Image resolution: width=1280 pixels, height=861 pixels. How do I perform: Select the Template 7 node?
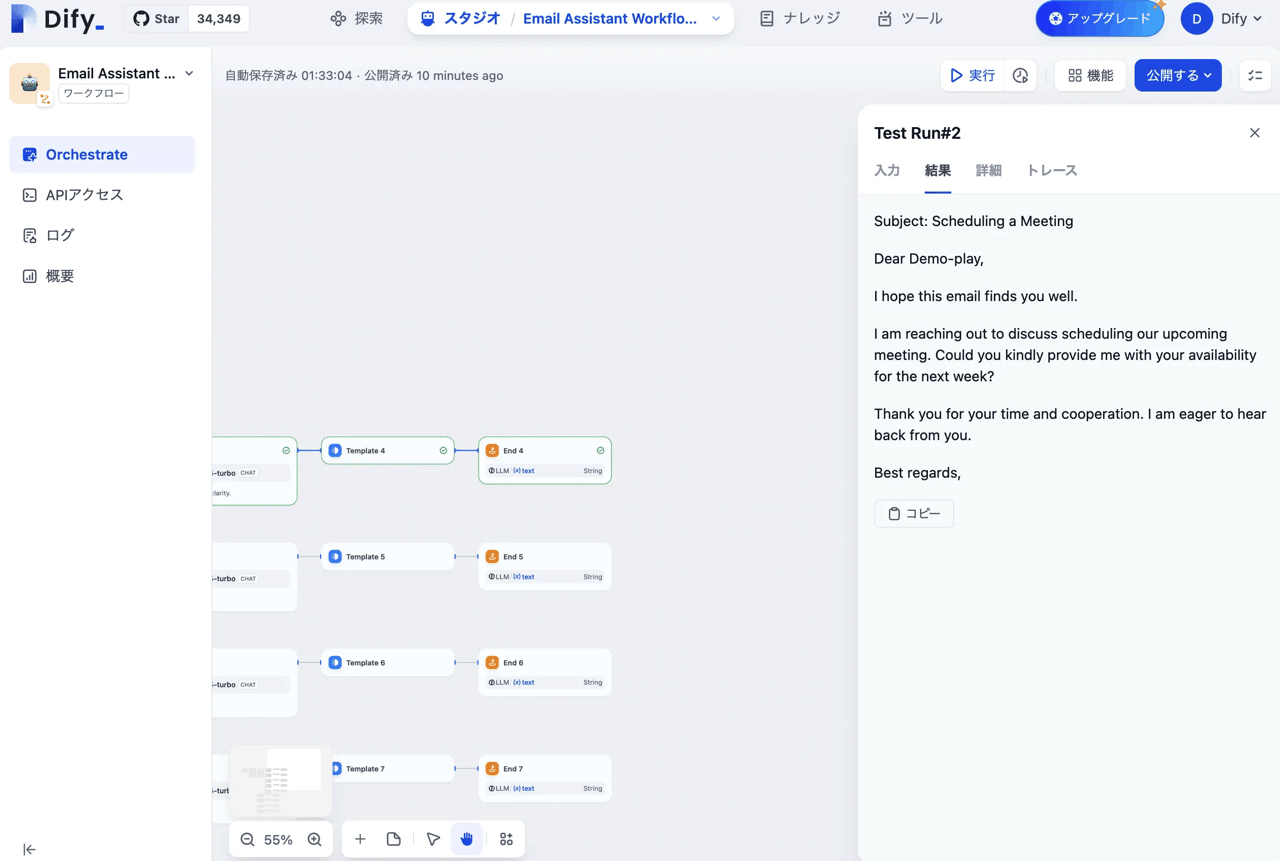pyautogui.click(x=392, y=768)
